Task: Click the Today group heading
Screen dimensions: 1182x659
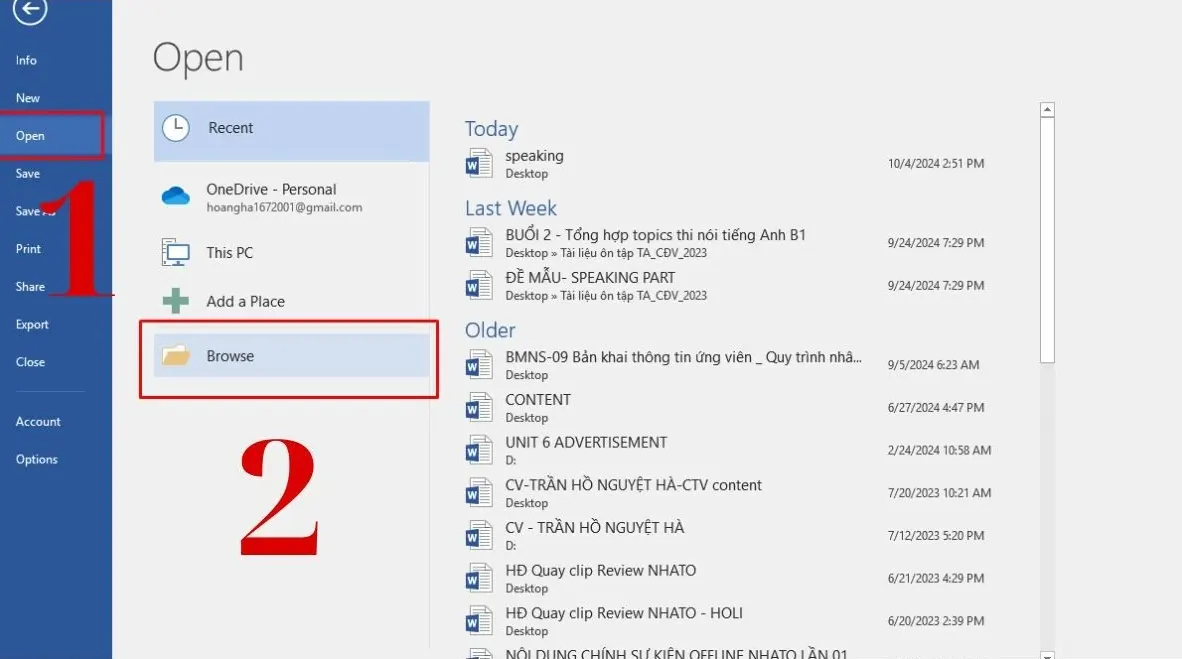Action: [491, 129]
